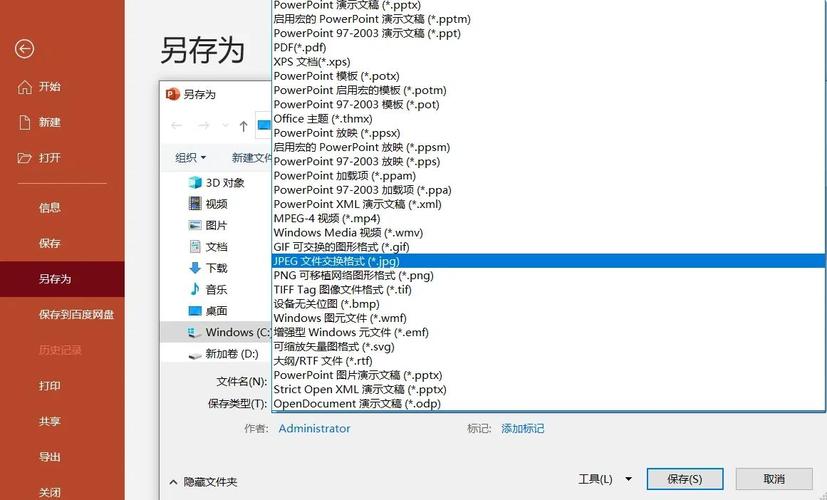Click the 添加标记 link
This screenshot has width=827, height=500.
click(522, 428)
